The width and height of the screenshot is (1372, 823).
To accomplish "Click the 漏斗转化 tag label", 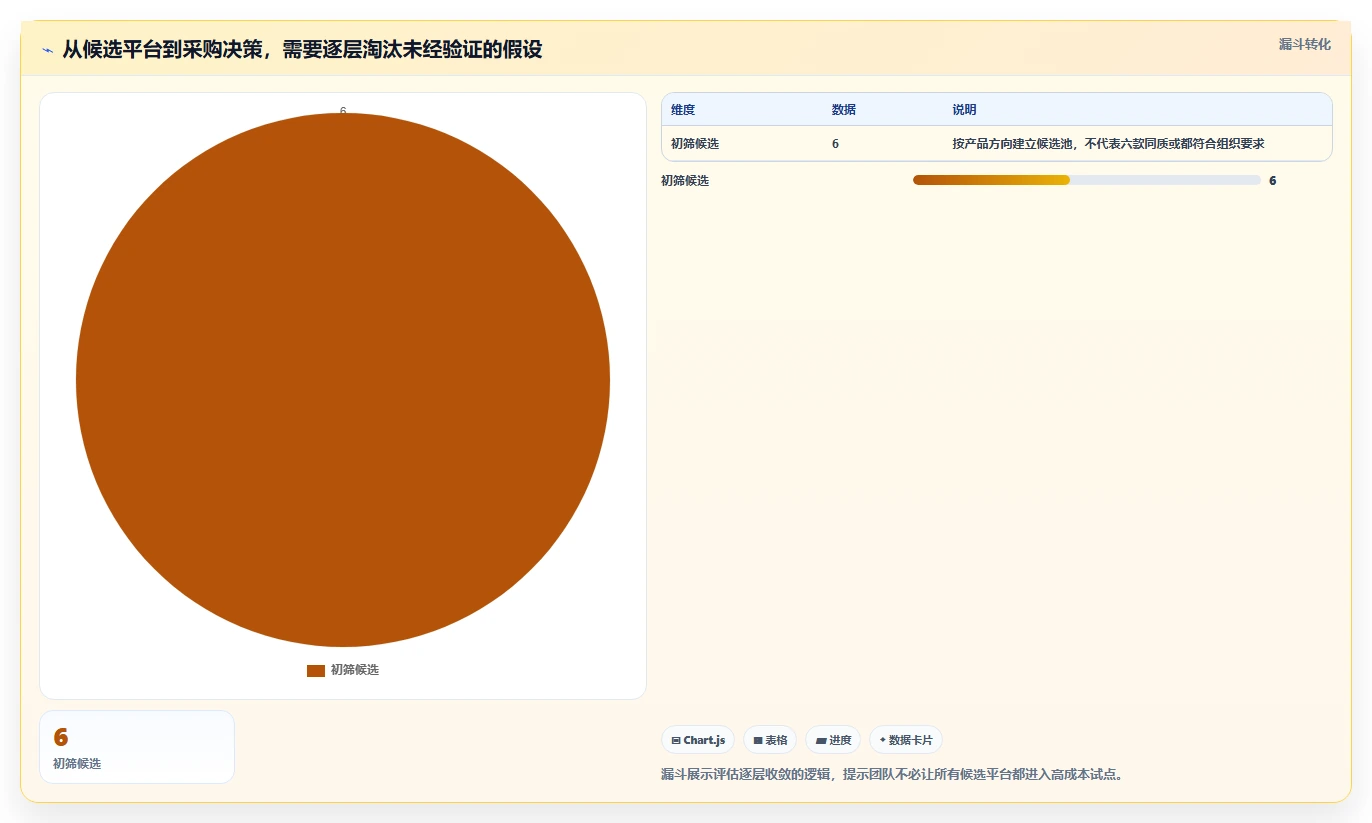I will pos(1304,44).
